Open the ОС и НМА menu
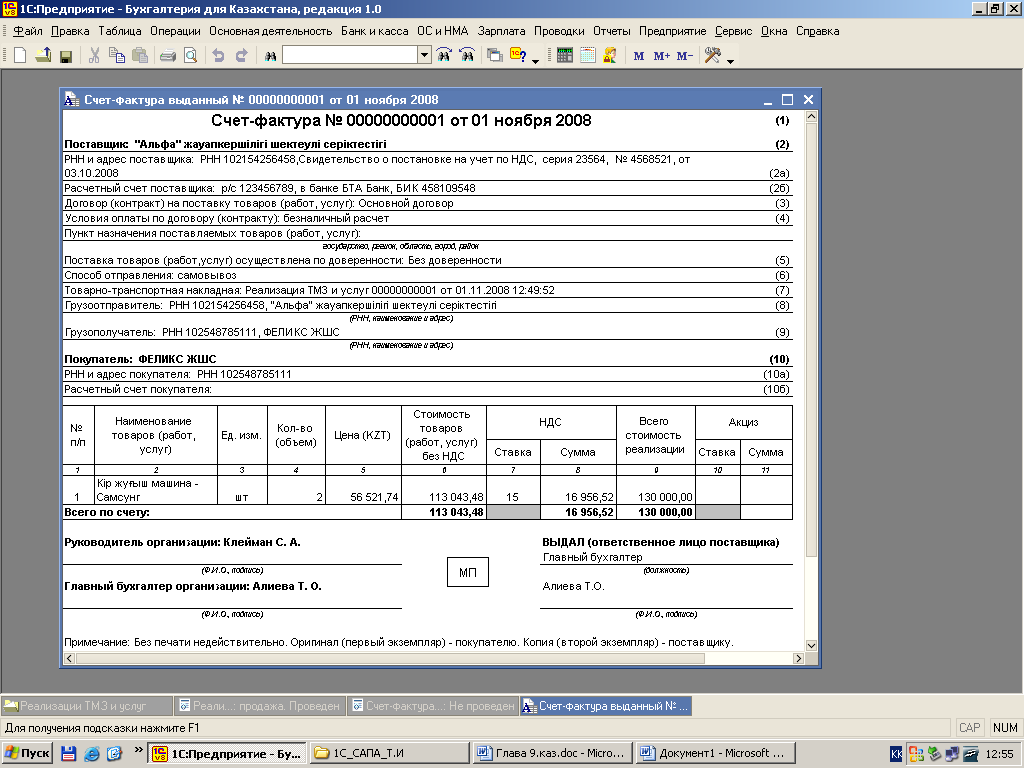Screen dimensions: 1024x768 (x=443, y=31)
